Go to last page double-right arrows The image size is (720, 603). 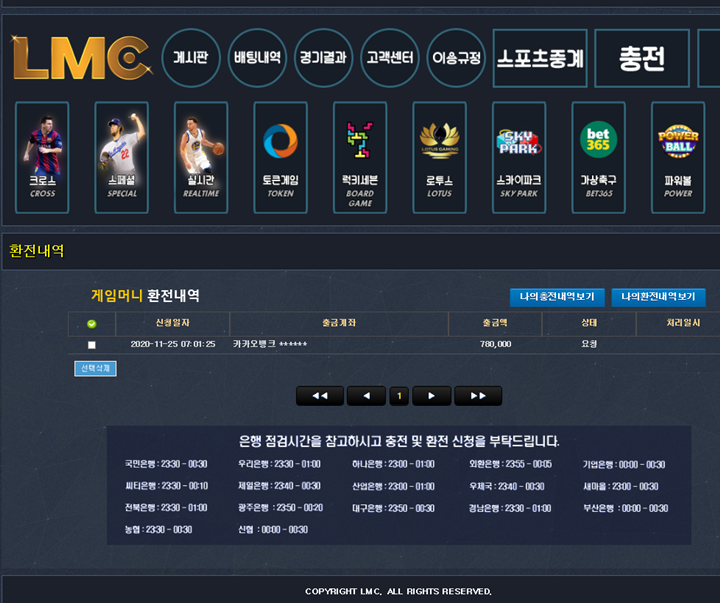click(478, 396)
